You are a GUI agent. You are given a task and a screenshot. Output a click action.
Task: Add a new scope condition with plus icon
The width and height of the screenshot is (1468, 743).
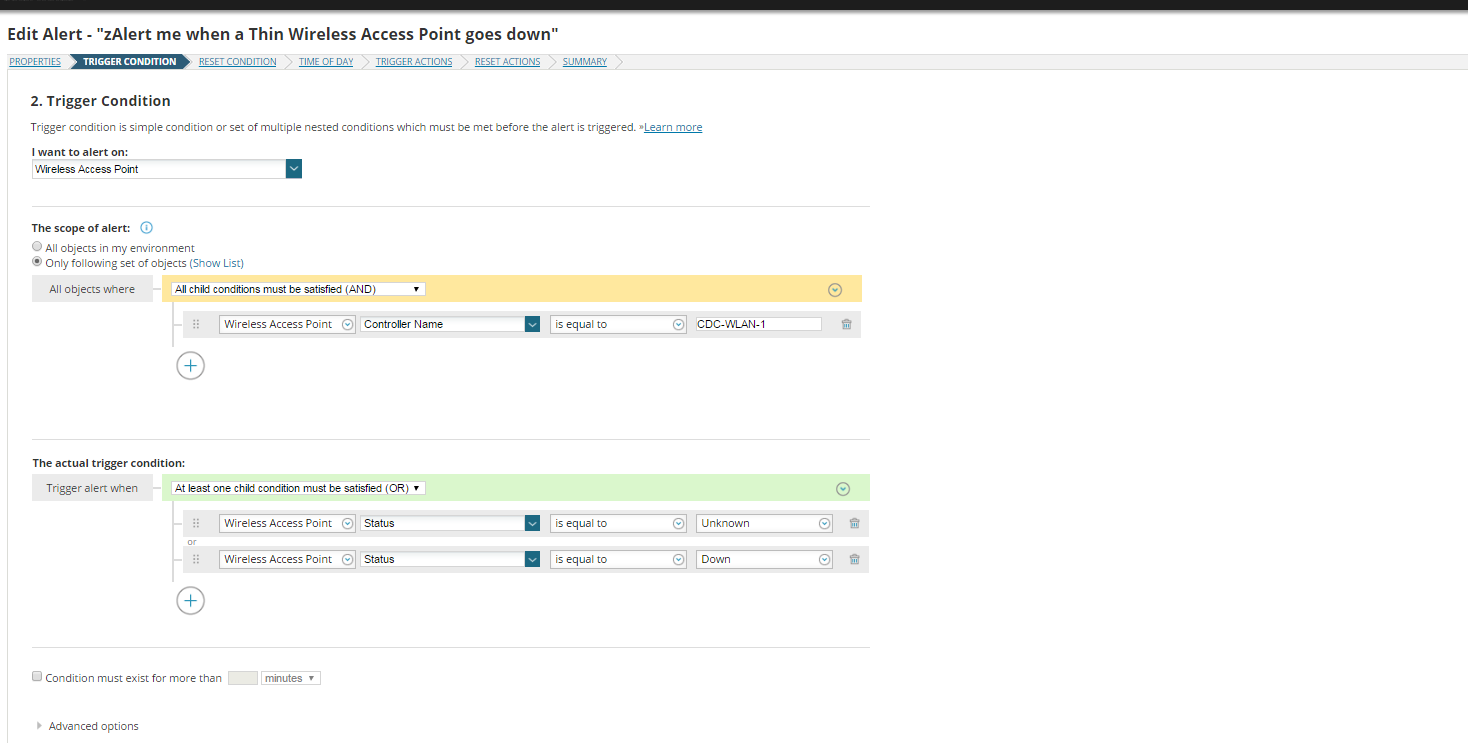[190, 365]
